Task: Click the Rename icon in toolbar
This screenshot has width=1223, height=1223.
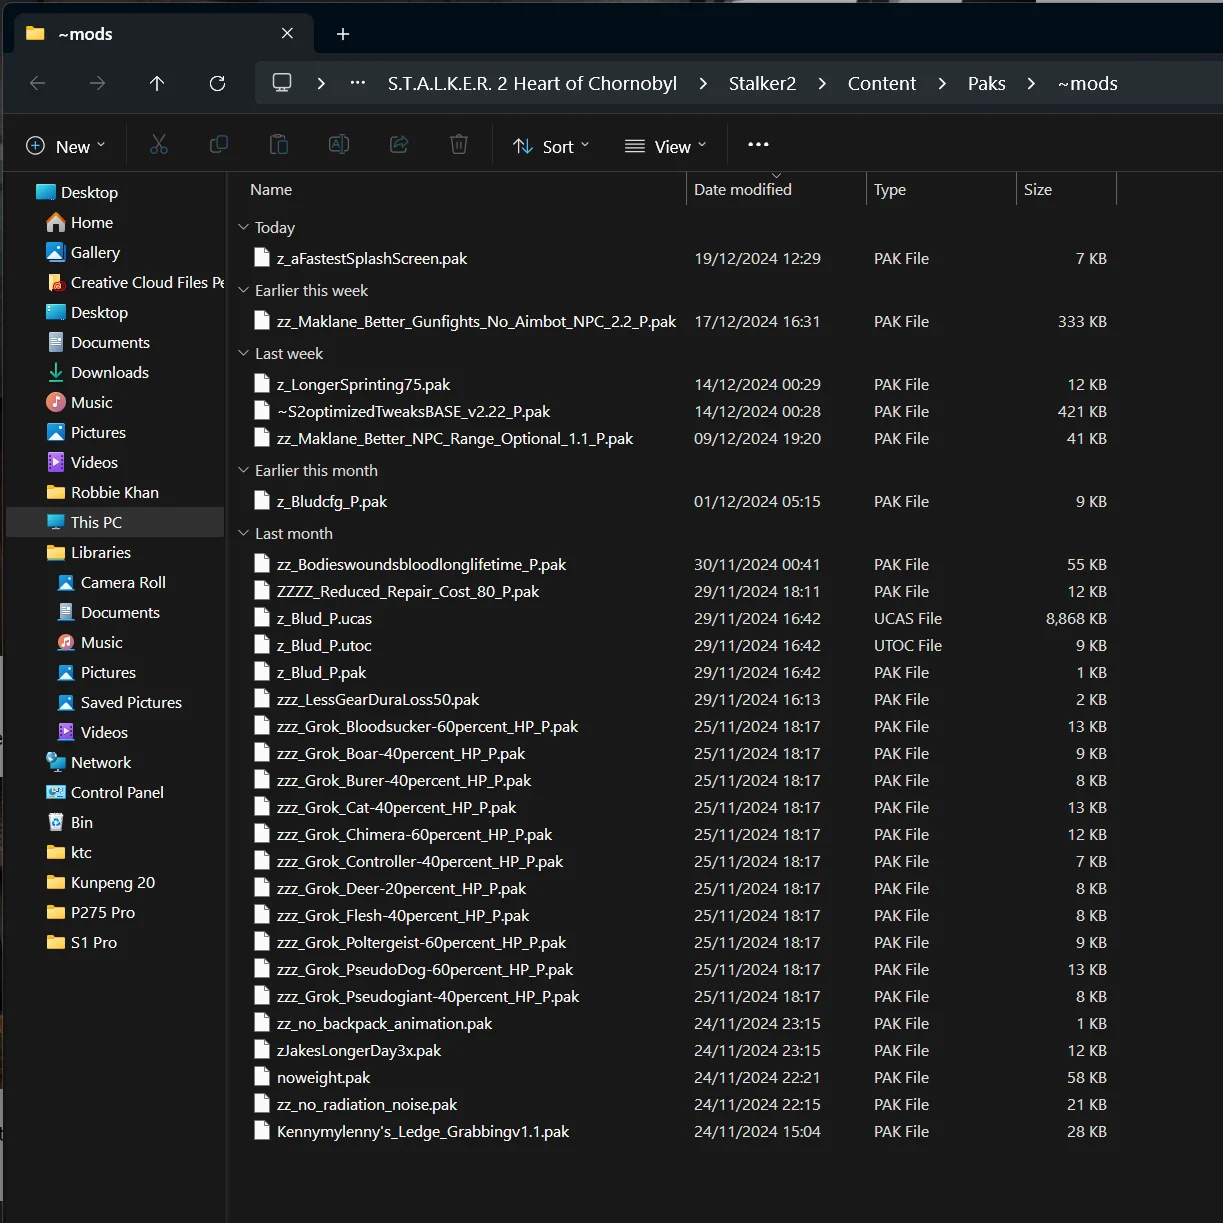Action: point(339,145)
